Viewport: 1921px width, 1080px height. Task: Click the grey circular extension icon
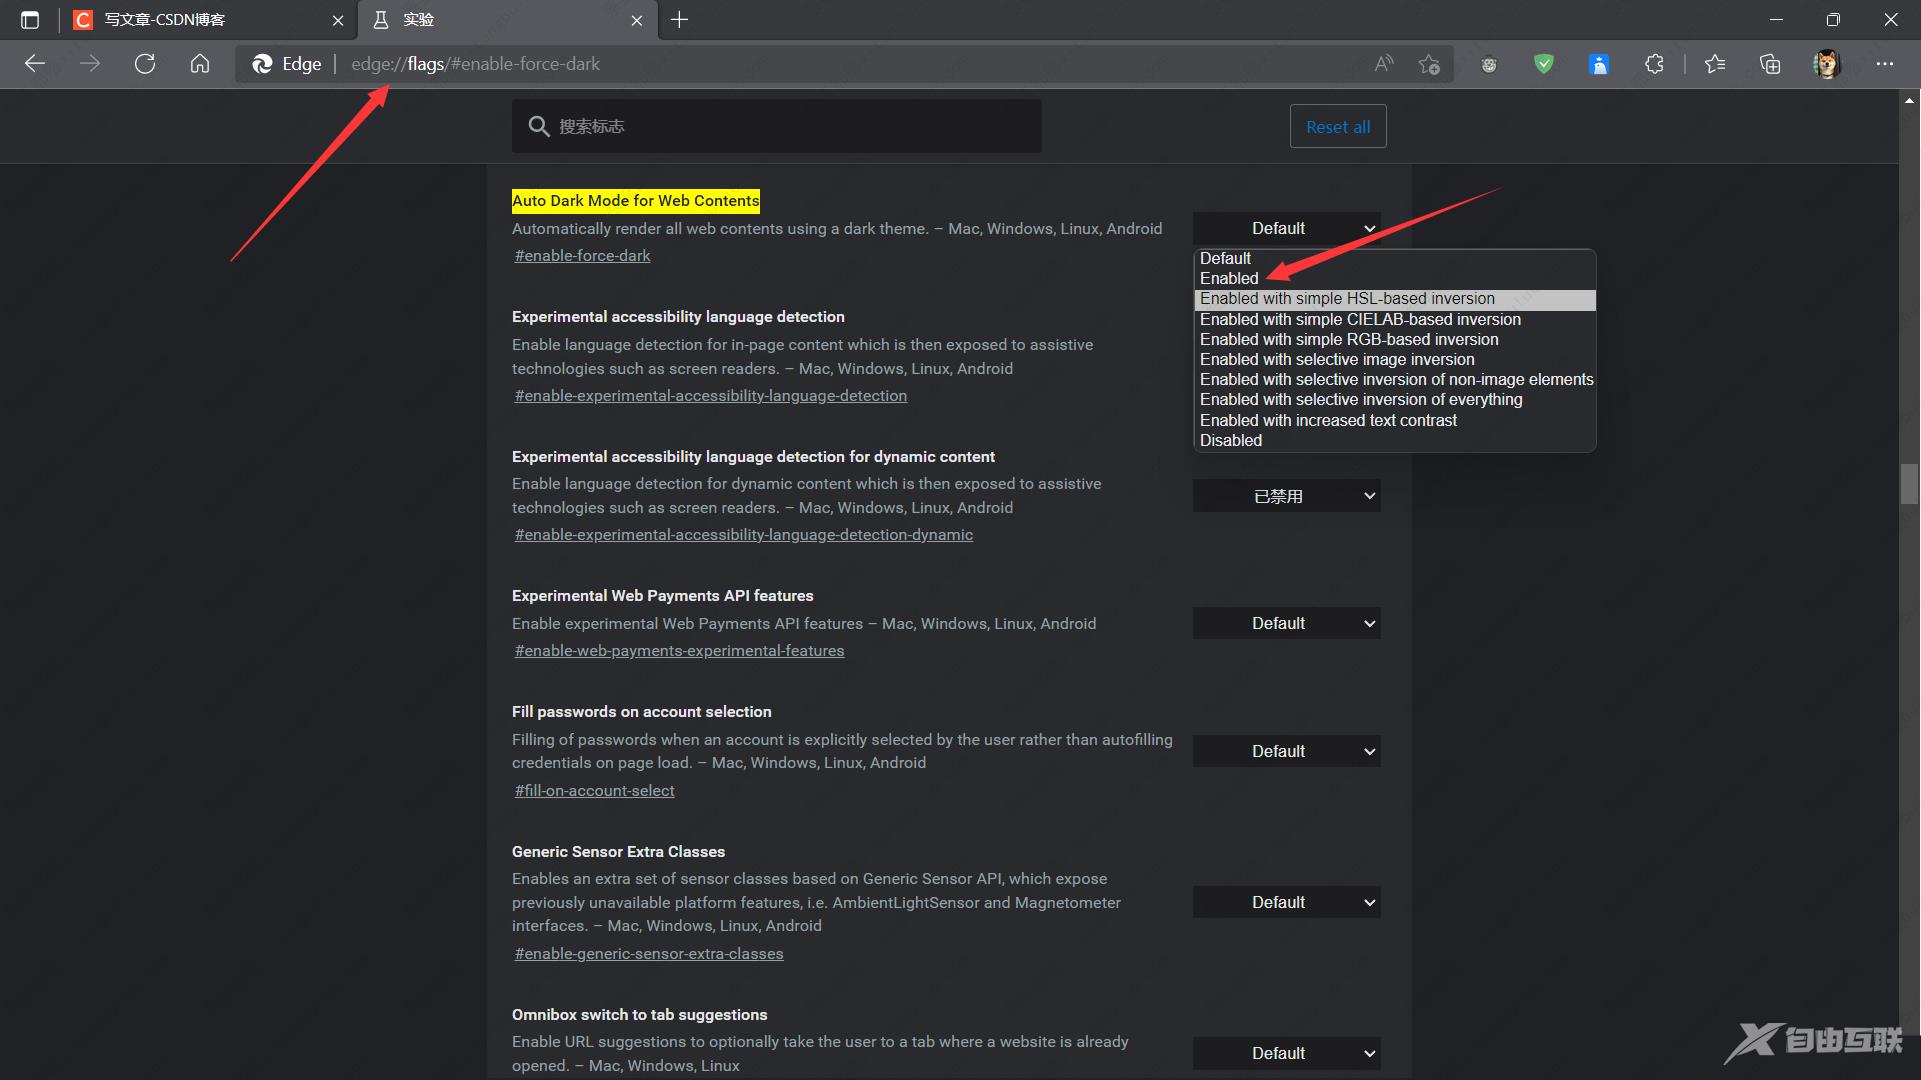point(1489,64)
